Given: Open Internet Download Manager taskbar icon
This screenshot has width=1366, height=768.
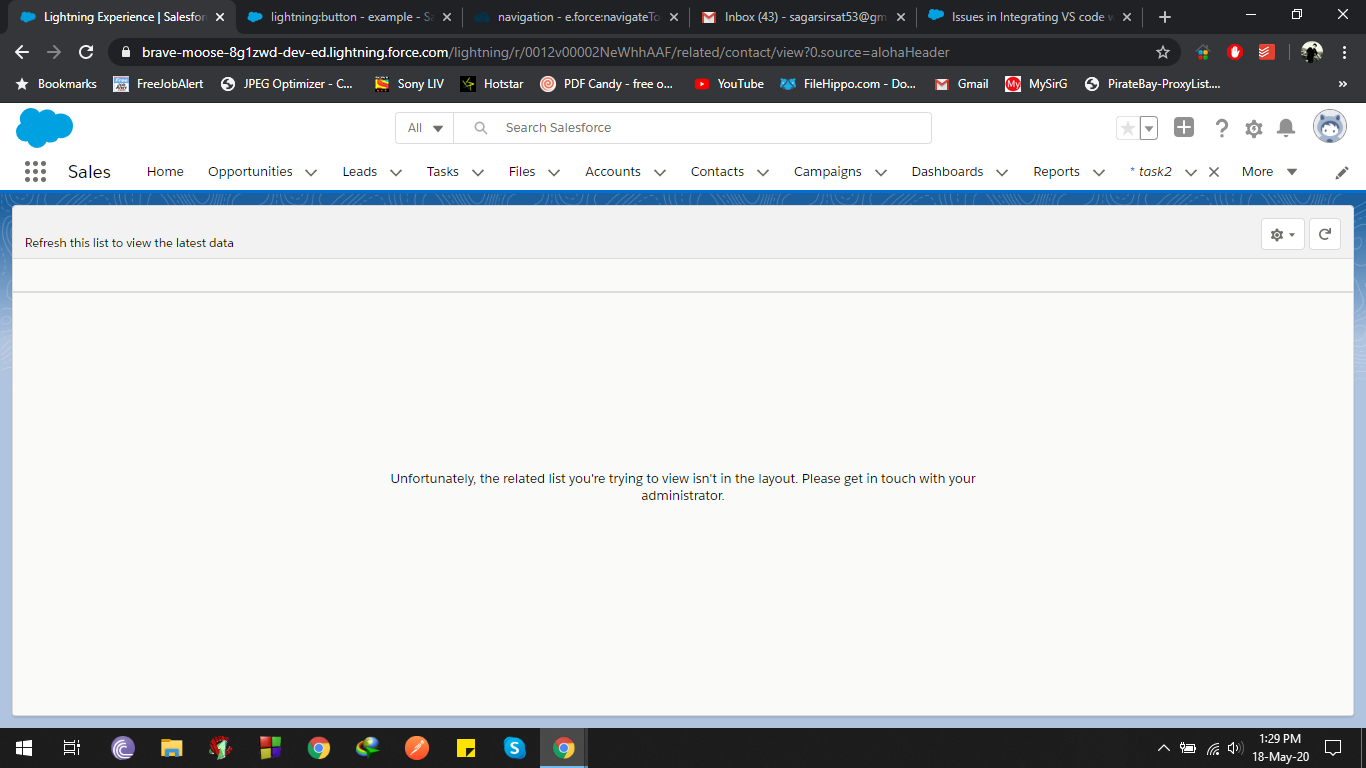Looking at the screenshot, I should point(368,748).
